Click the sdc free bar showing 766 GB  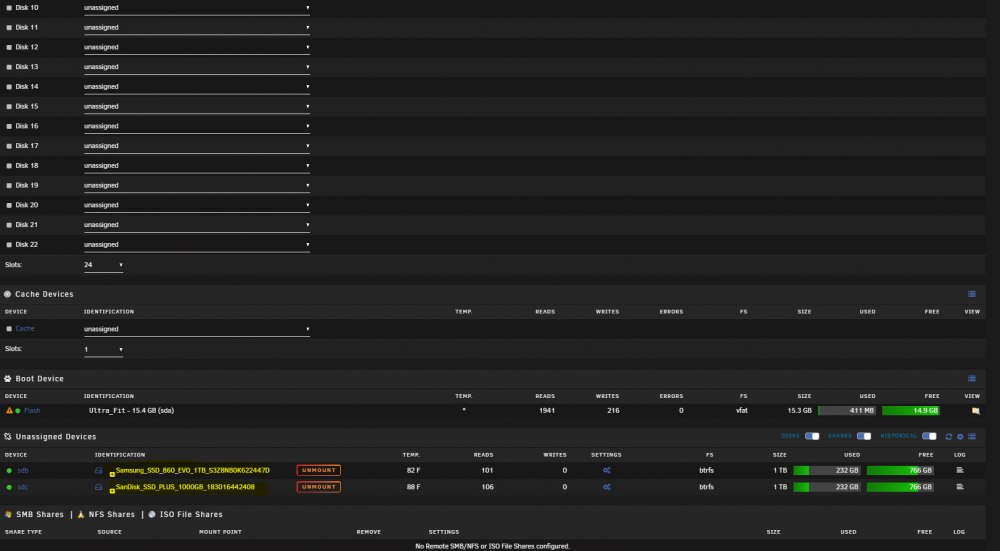point(900,487)
